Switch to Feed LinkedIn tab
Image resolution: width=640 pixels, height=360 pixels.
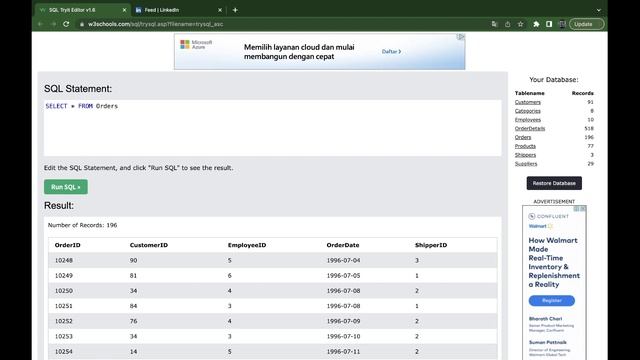click(x=178, y=10)
